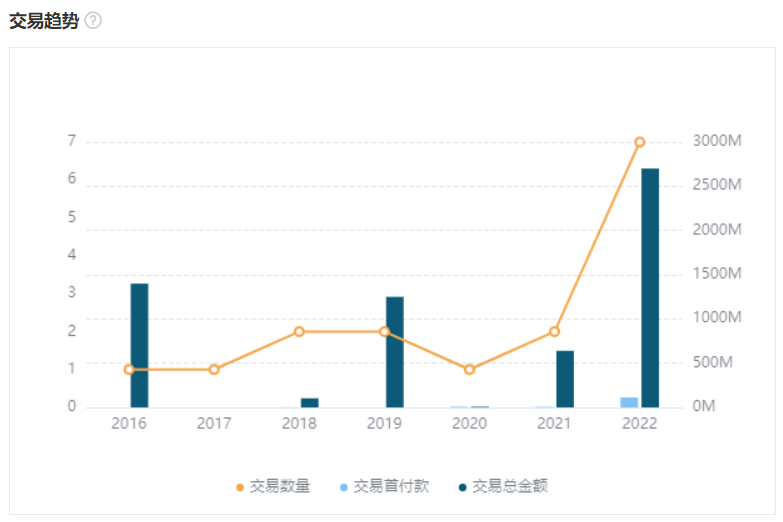This screenshot has width=783, height=522.
Task: Click the help icon beside 交易趋势
Action: pyautogui.click(x=93, y=21)
